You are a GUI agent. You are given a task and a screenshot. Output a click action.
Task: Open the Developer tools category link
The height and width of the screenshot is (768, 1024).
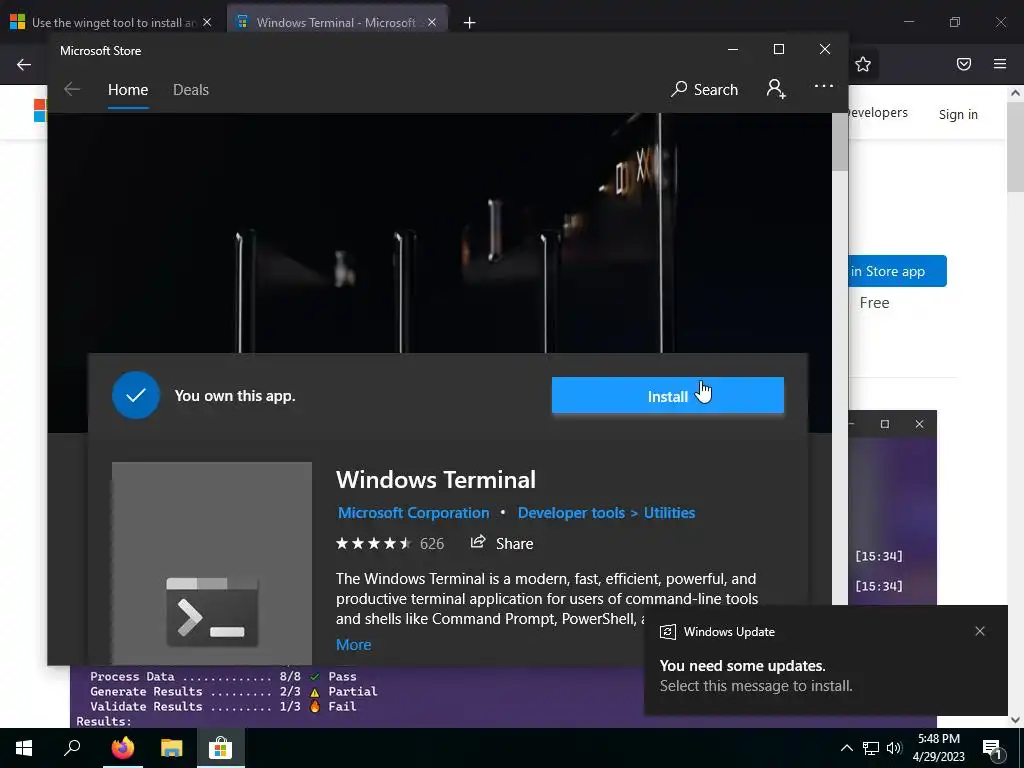coord(571,513)
